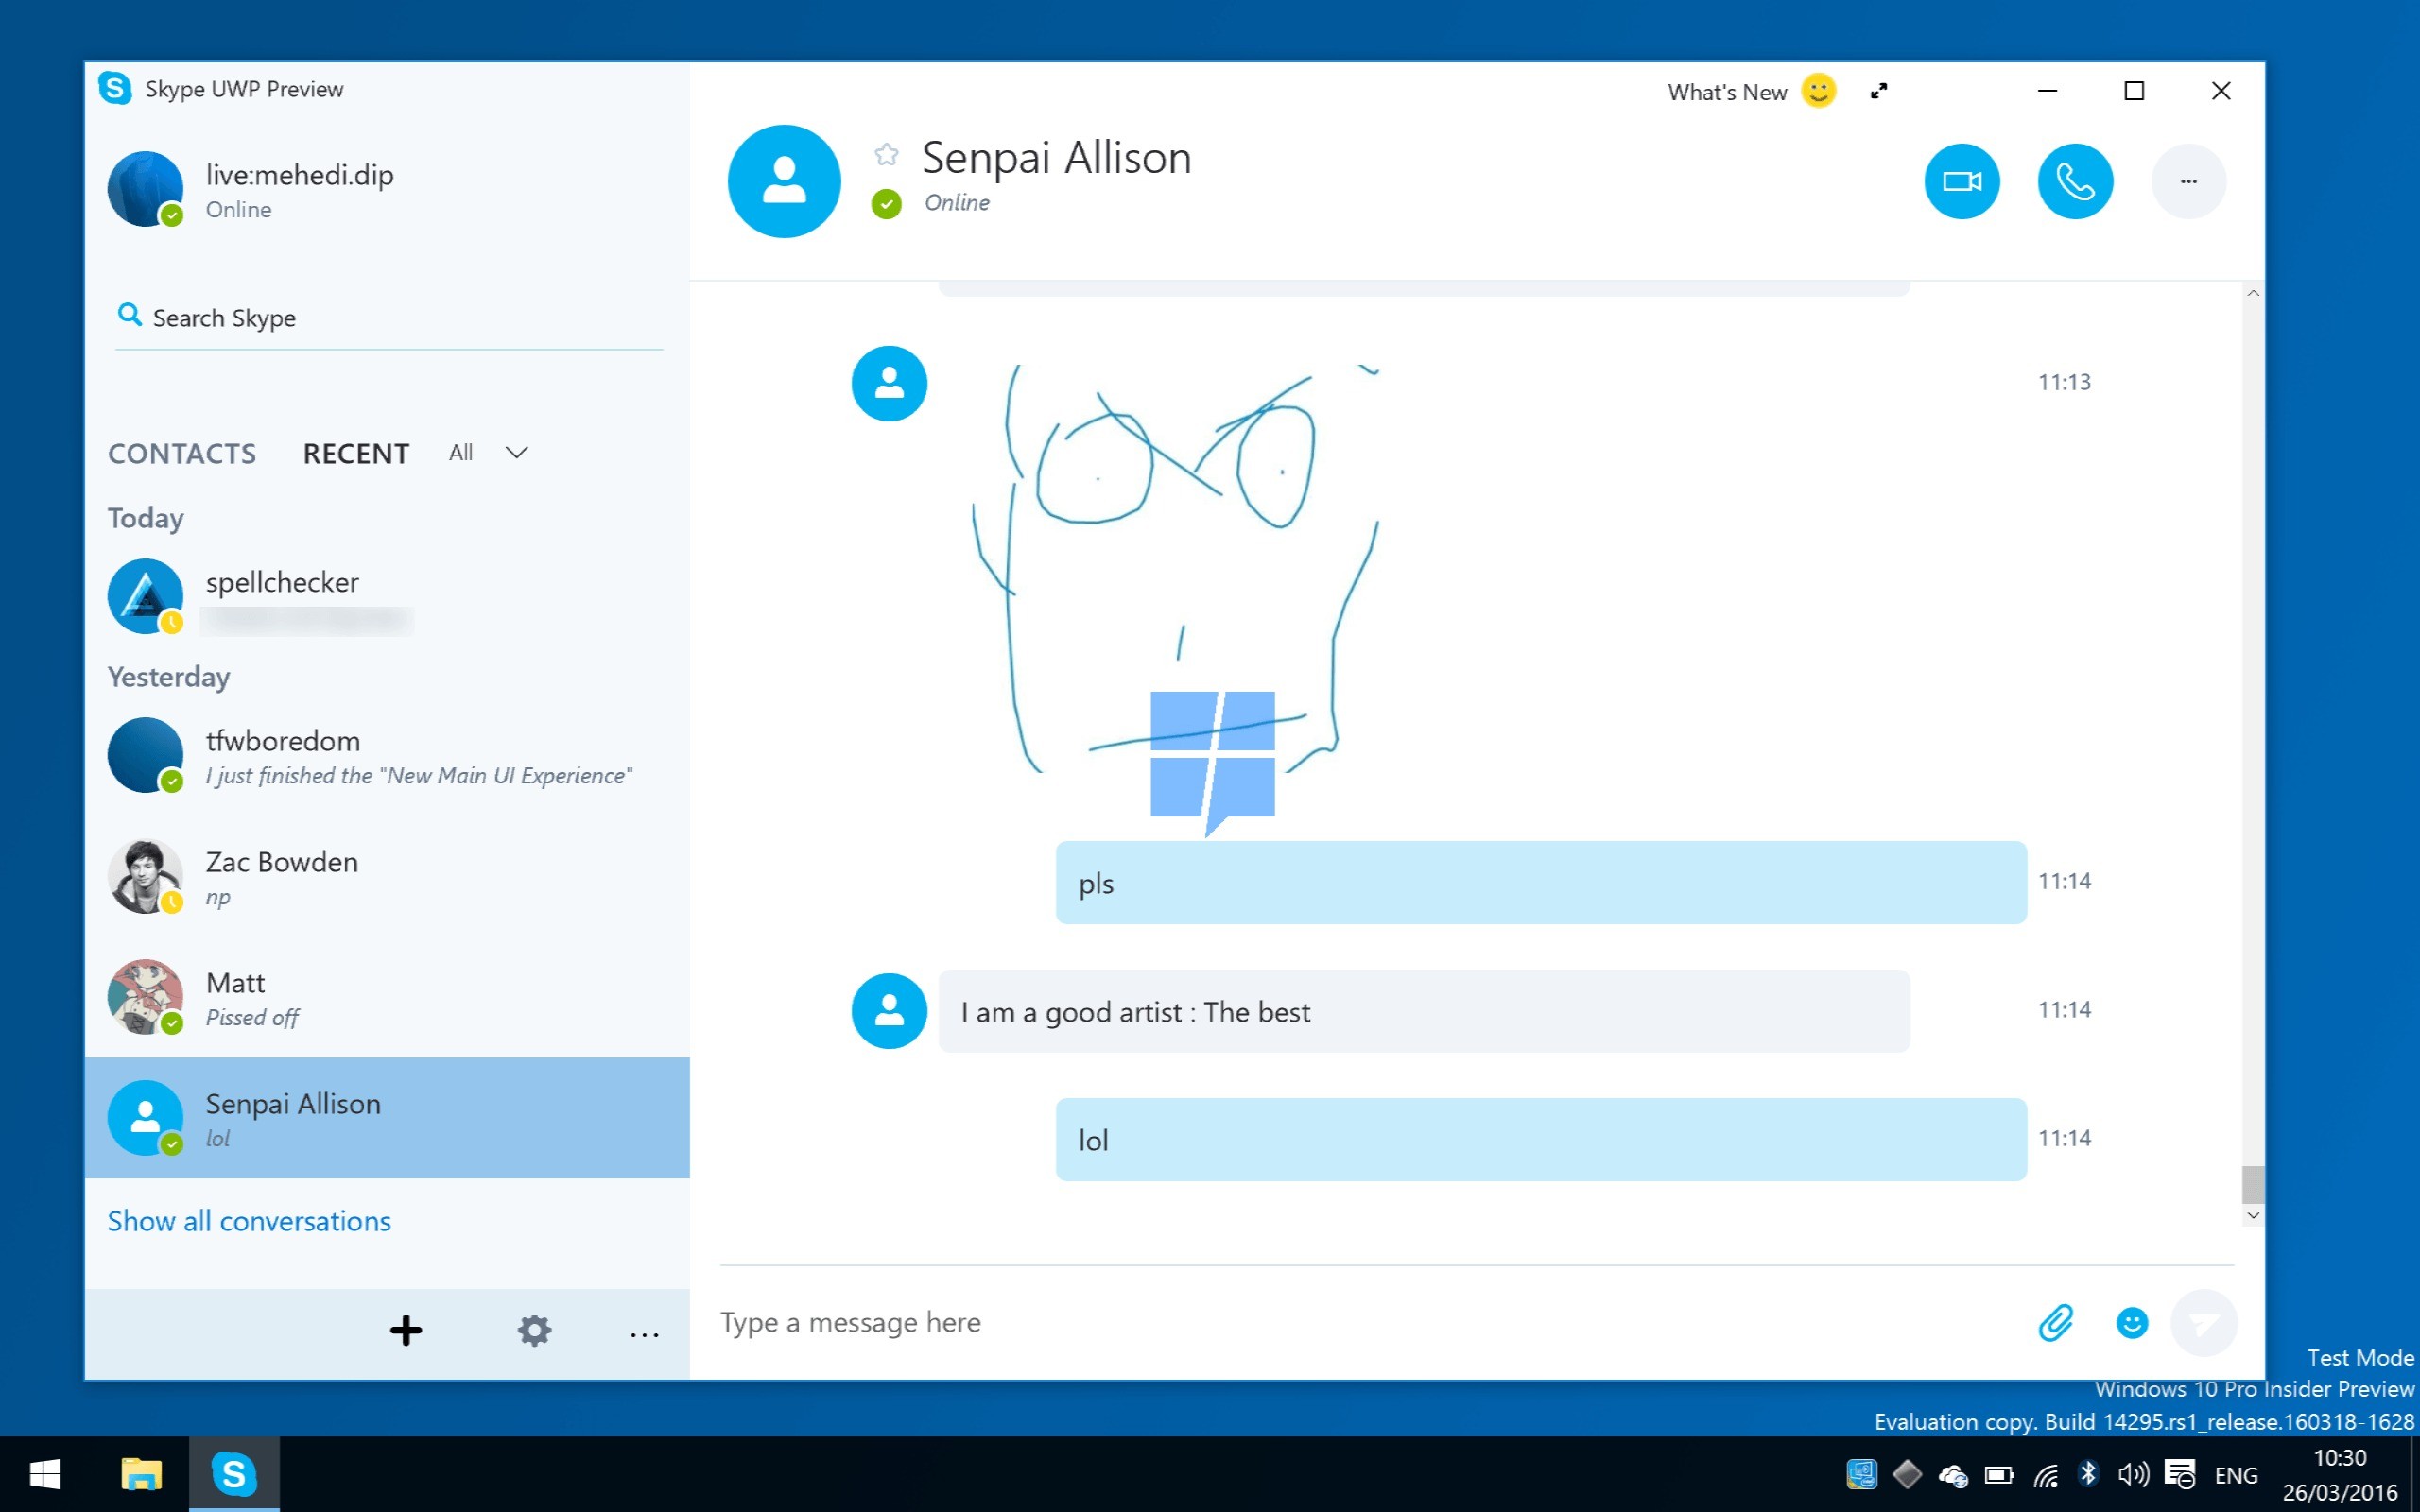2420x1512 pixels.
Task: Click the chat vertical scrollbar thumb
Action: pos(2252,1185)
